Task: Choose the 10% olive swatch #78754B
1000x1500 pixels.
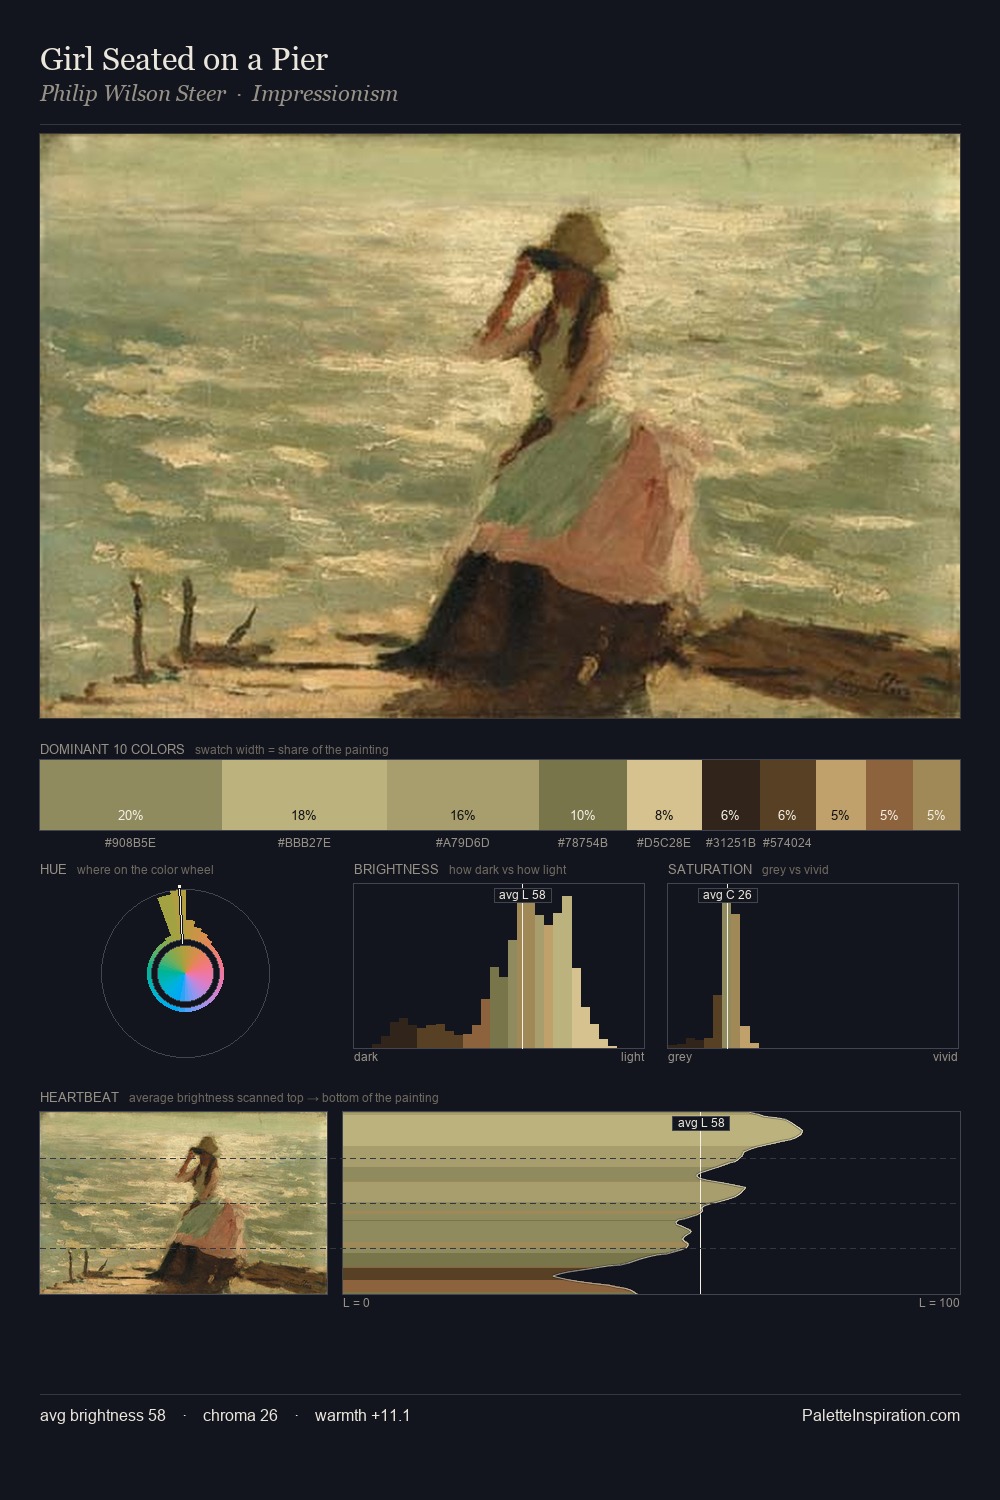Action: 583,795
